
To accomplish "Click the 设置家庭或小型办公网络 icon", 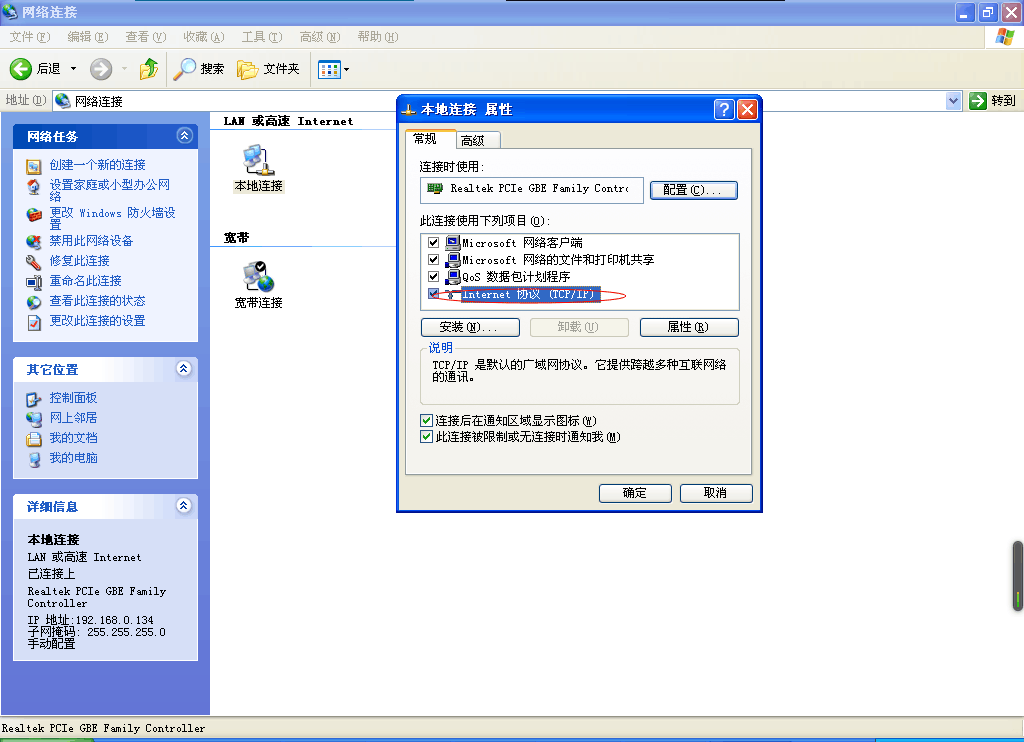I will point(33,187).
